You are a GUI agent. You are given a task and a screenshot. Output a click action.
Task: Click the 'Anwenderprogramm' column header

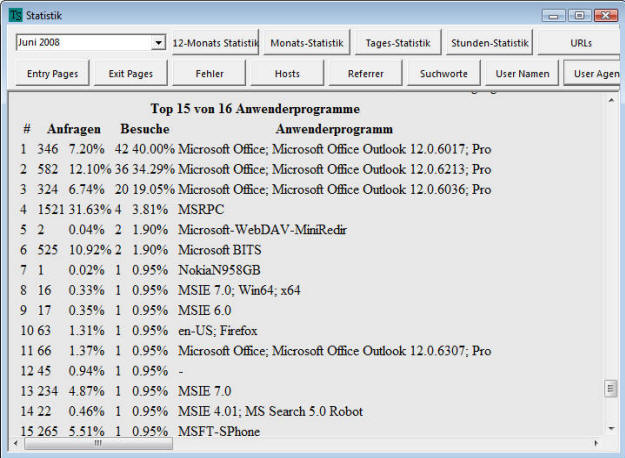pos(334,129)
